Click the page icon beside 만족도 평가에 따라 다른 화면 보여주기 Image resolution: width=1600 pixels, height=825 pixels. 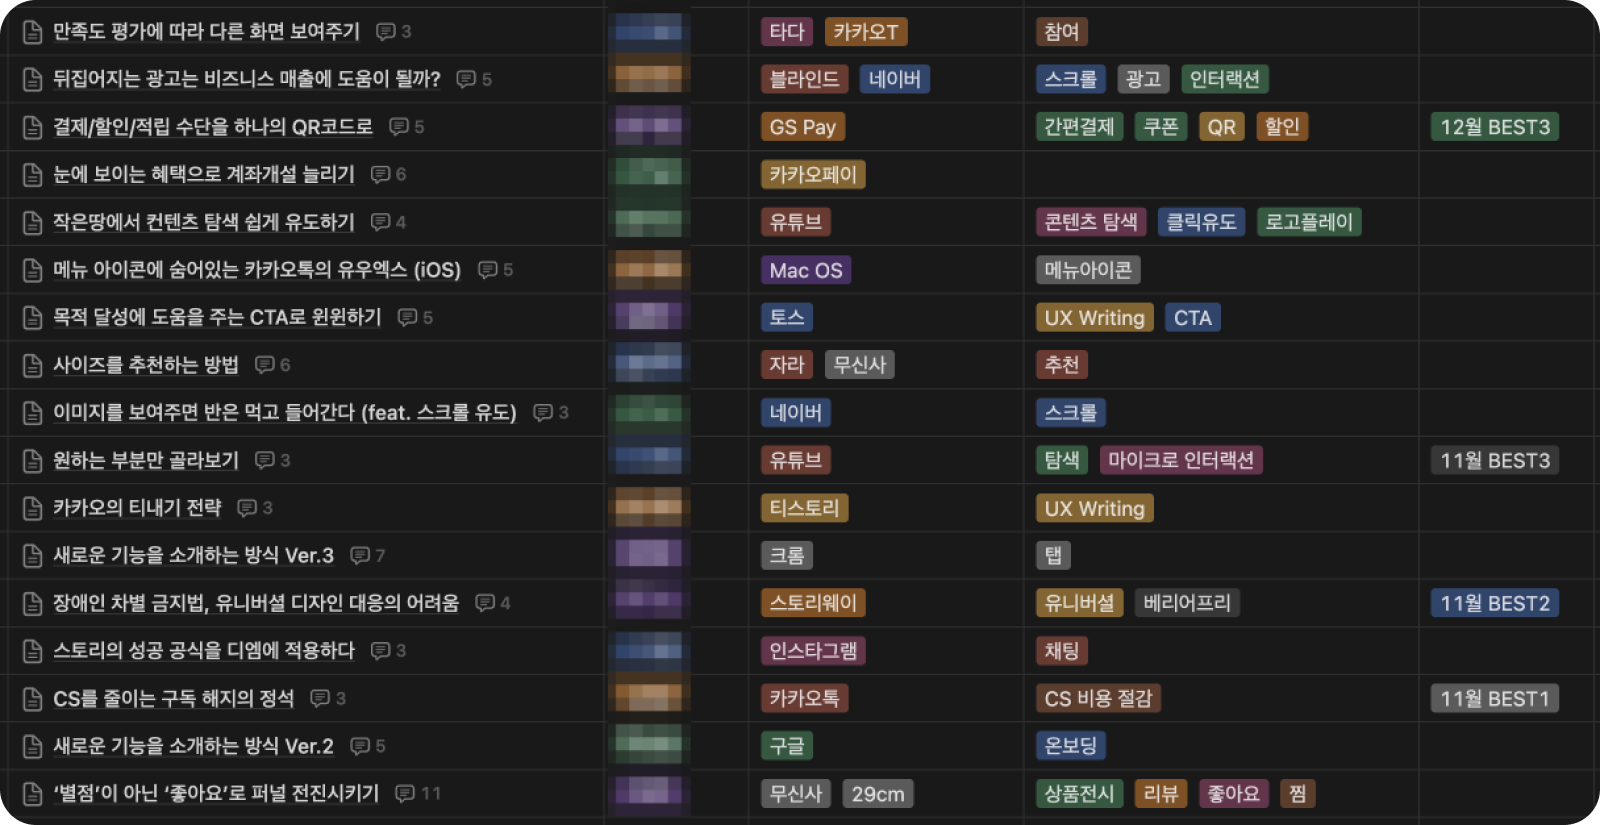coord(32,32)
